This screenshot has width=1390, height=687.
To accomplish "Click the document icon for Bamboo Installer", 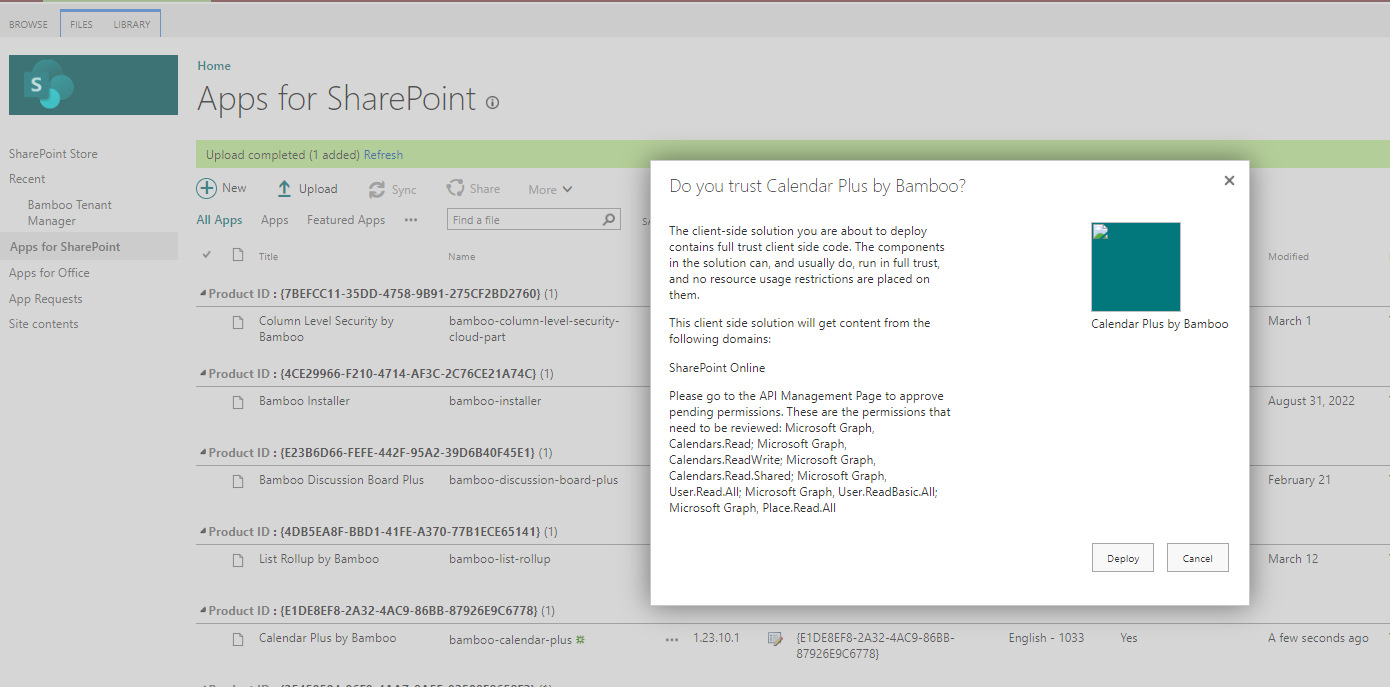I will [x=238, y=402].
